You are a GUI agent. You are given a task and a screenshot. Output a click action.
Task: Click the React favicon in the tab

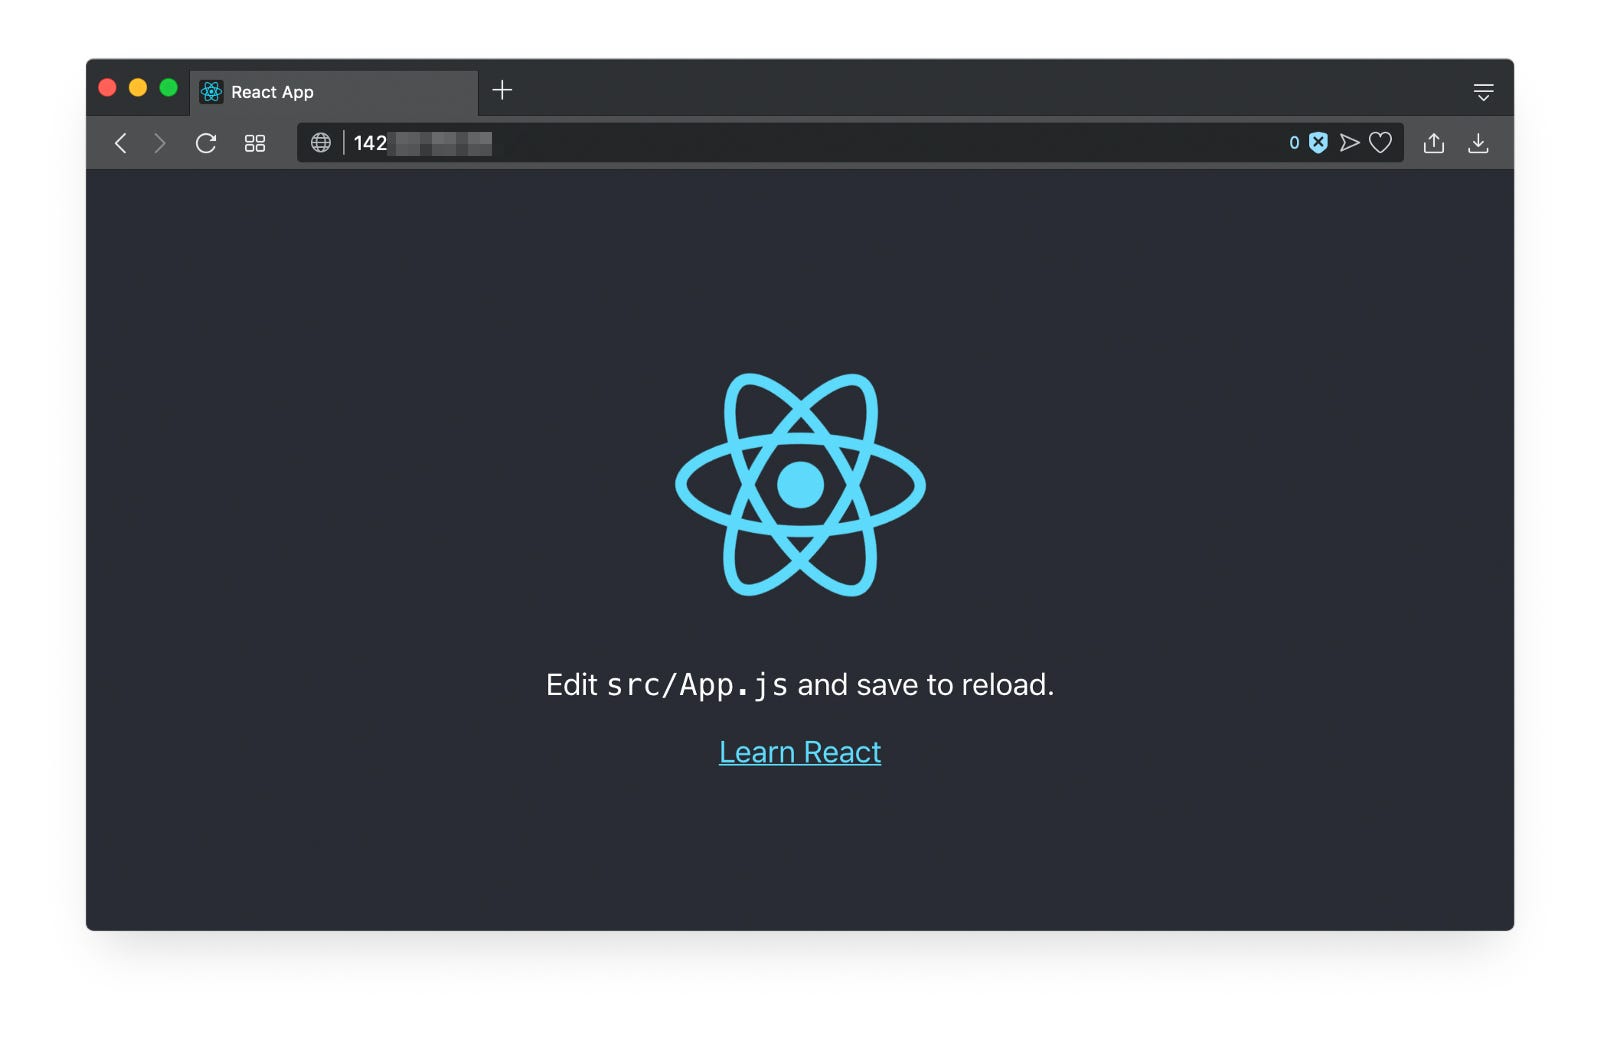(212, 92)
